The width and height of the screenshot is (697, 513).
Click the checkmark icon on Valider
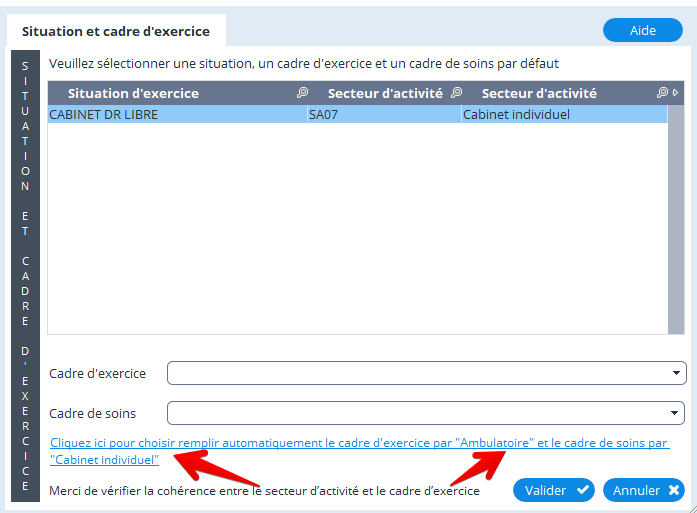582,490
